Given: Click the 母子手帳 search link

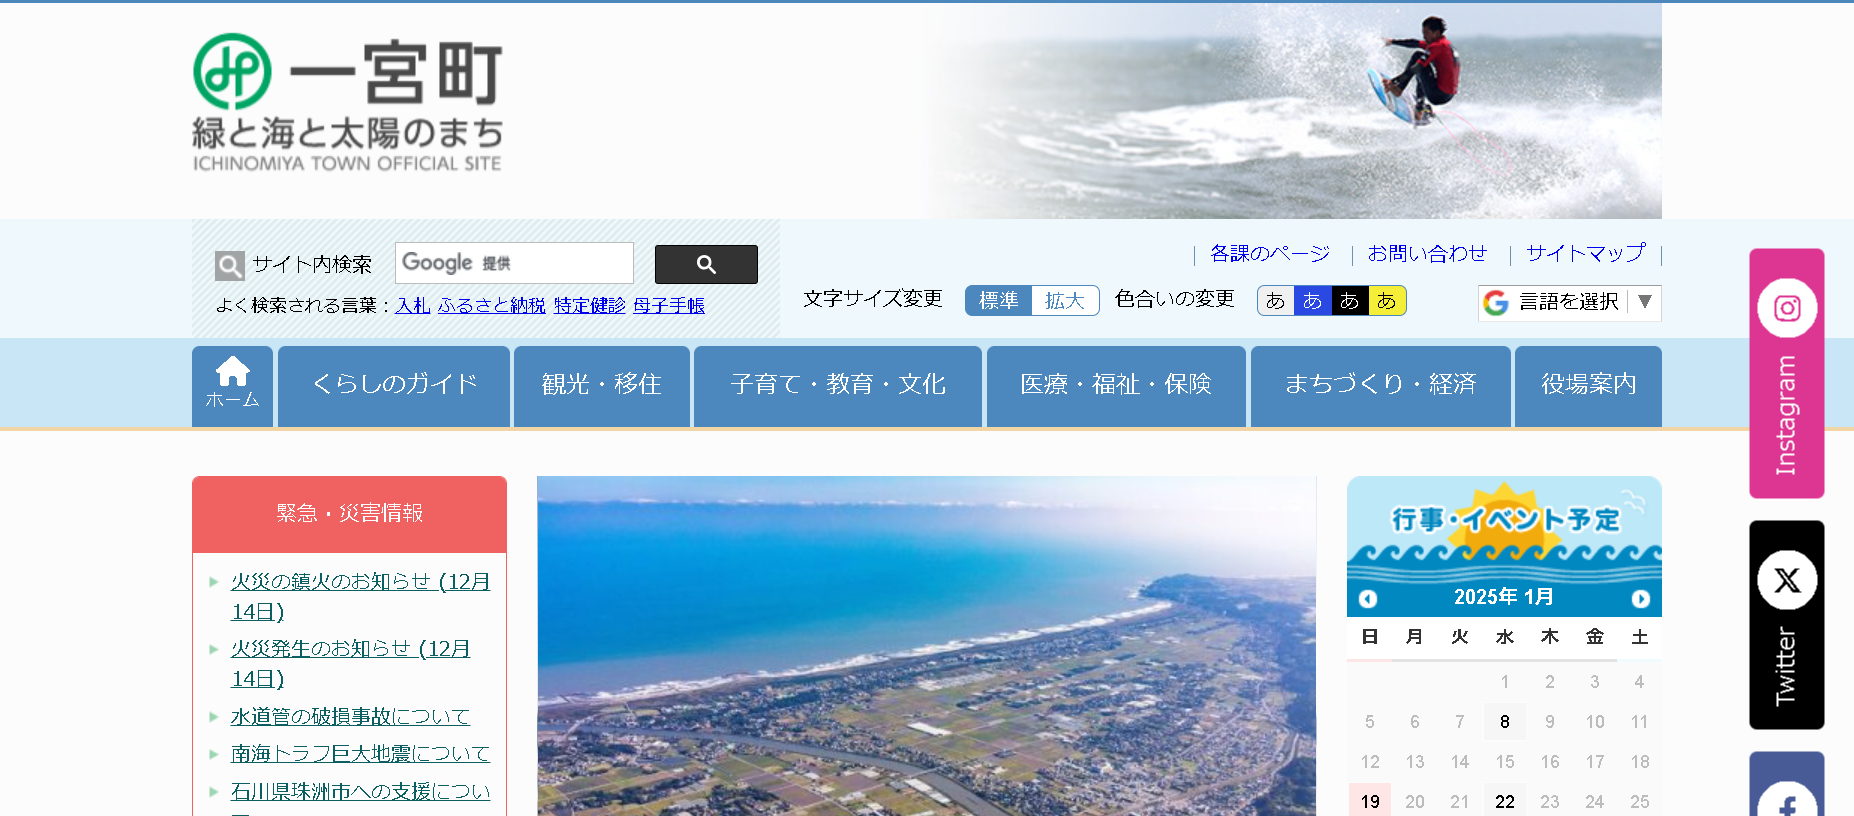Looking at the screenshot, I should (x=668, y=306).
